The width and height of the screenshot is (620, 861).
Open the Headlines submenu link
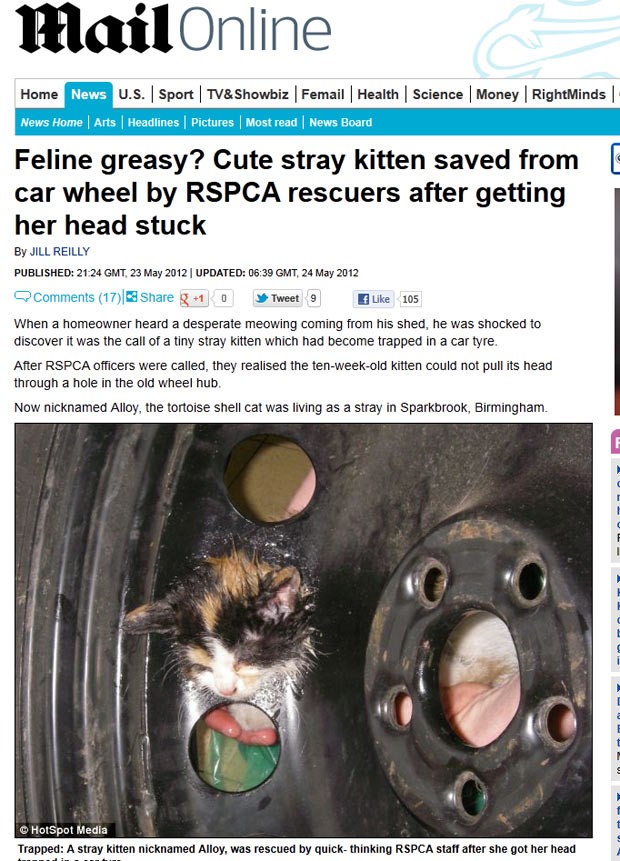[153, 122]
